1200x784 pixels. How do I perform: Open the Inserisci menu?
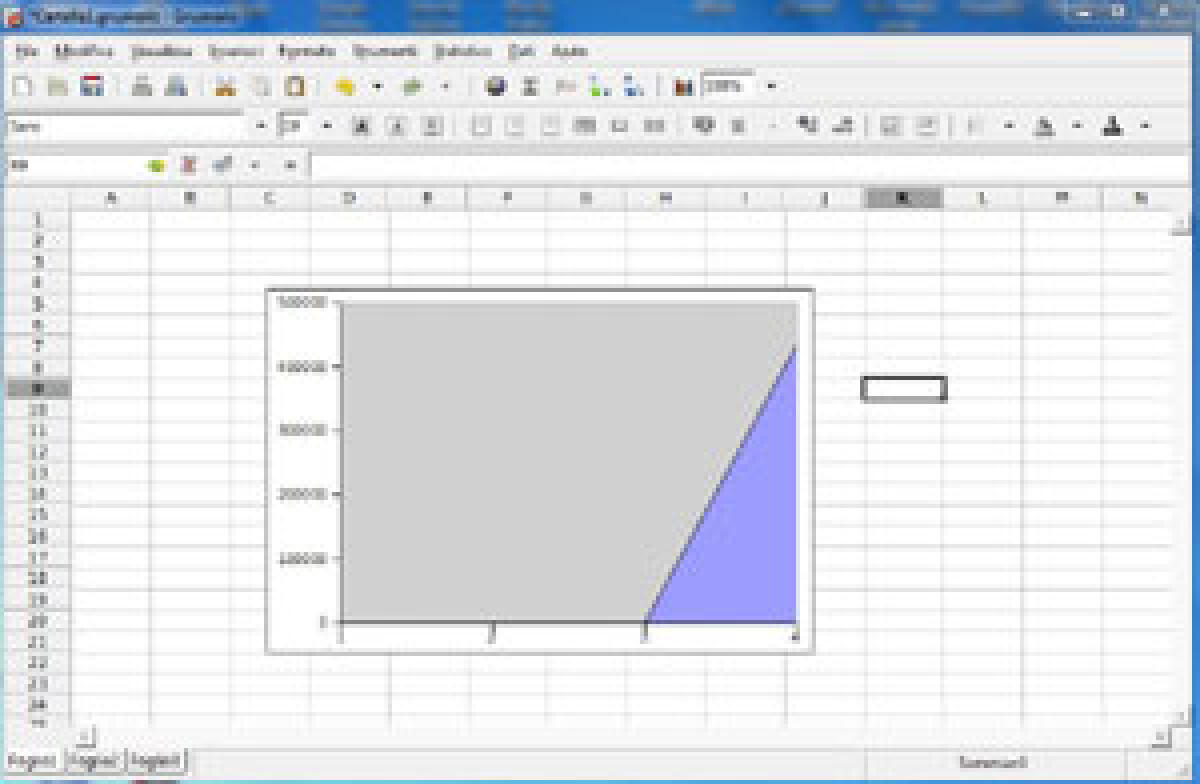tap(236, 51)
